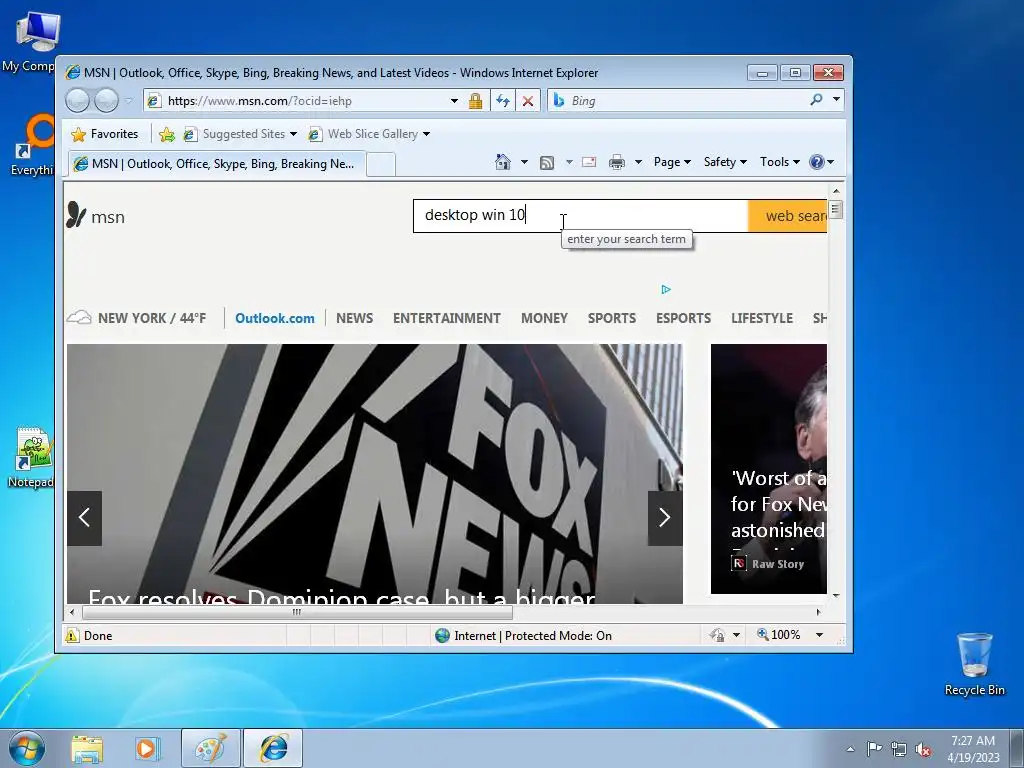Click the Back navigation button
The width and height of the screenshot is (1024, 768).
click(x=77, y=101)
